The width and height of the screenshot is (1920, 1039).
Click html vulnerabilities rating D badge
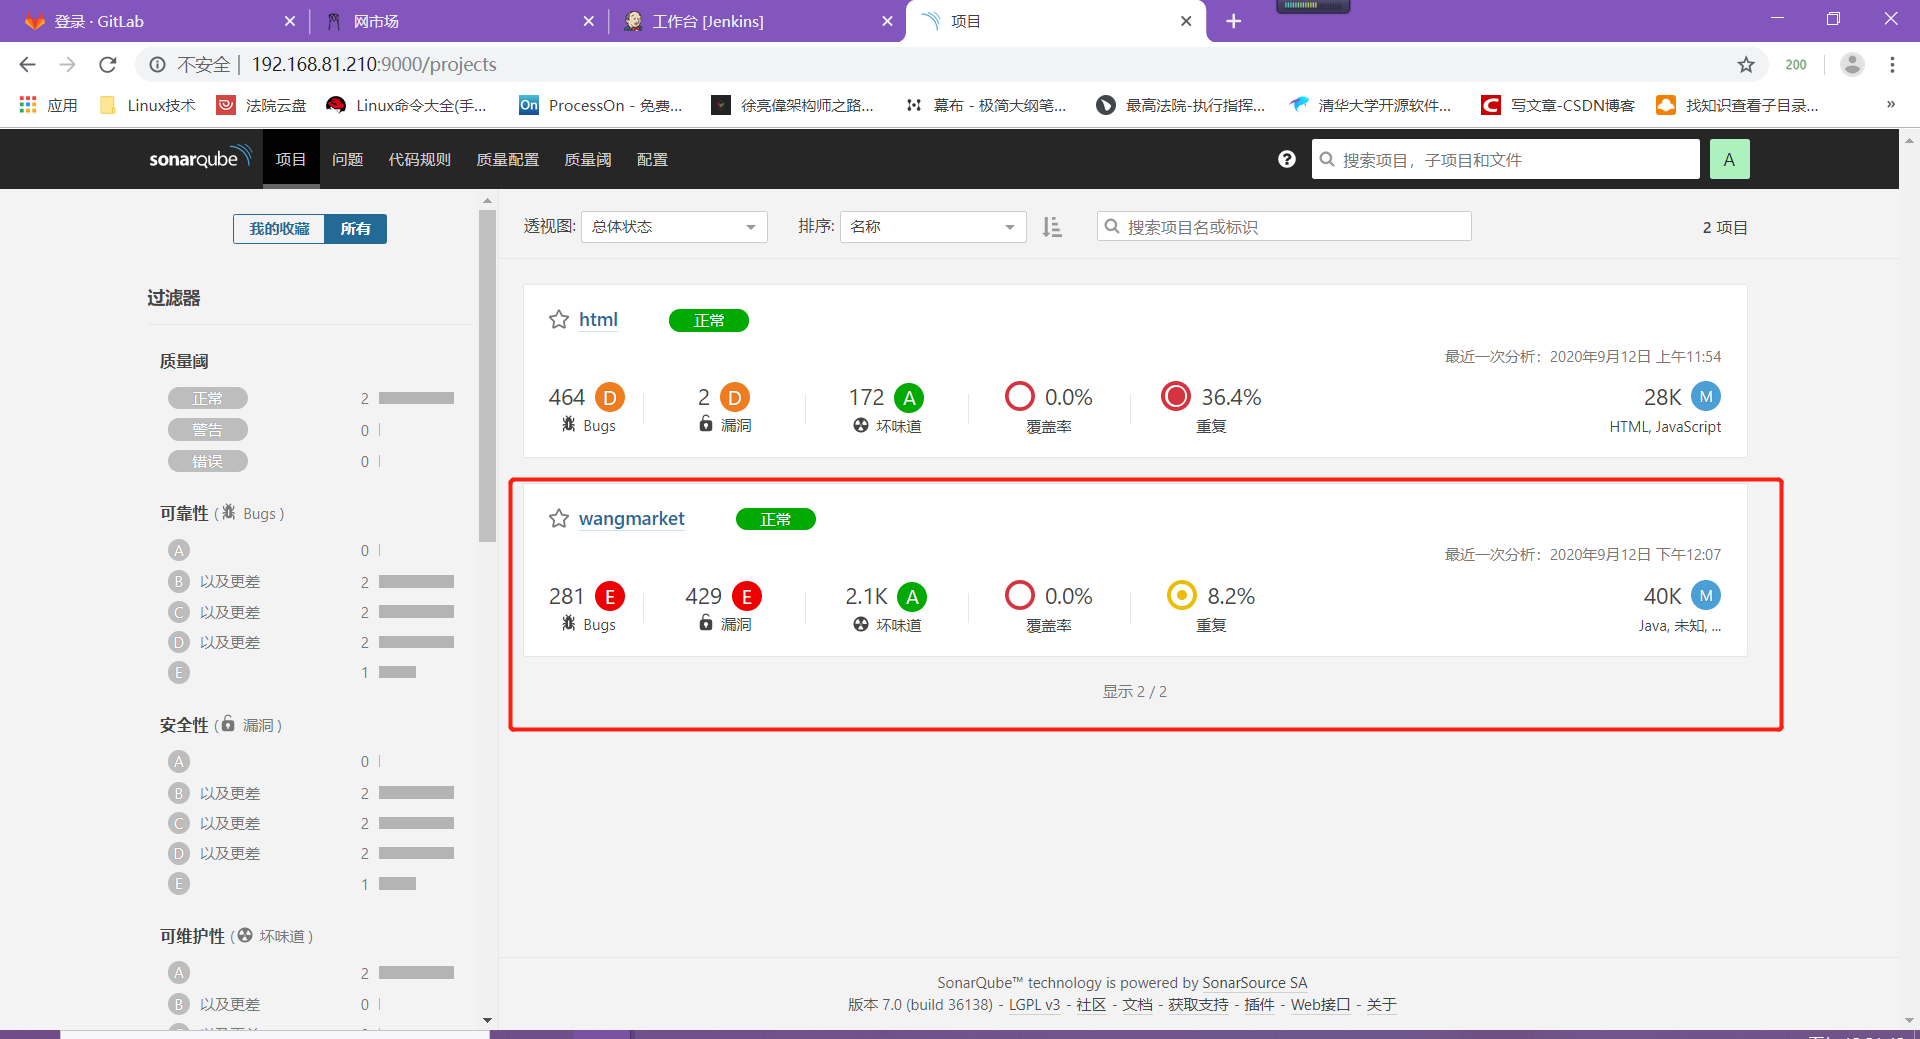[735, 398]
